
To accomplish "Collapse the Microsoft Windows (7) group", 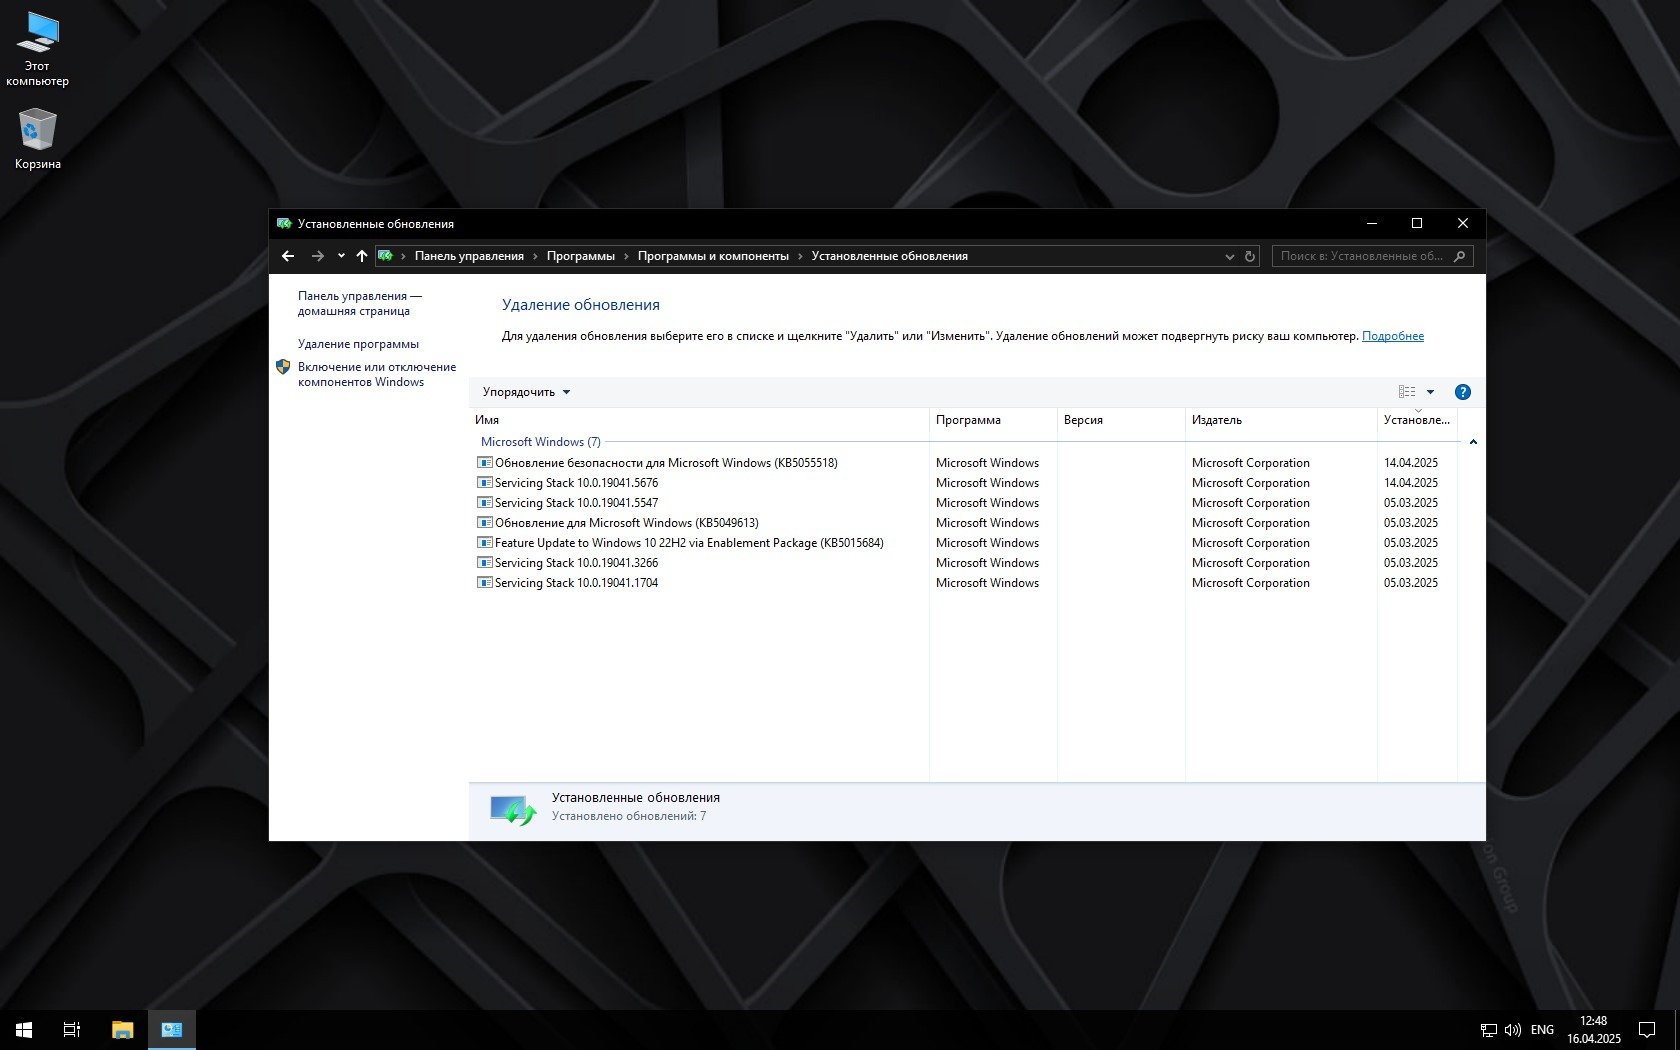I will 1473,442.
